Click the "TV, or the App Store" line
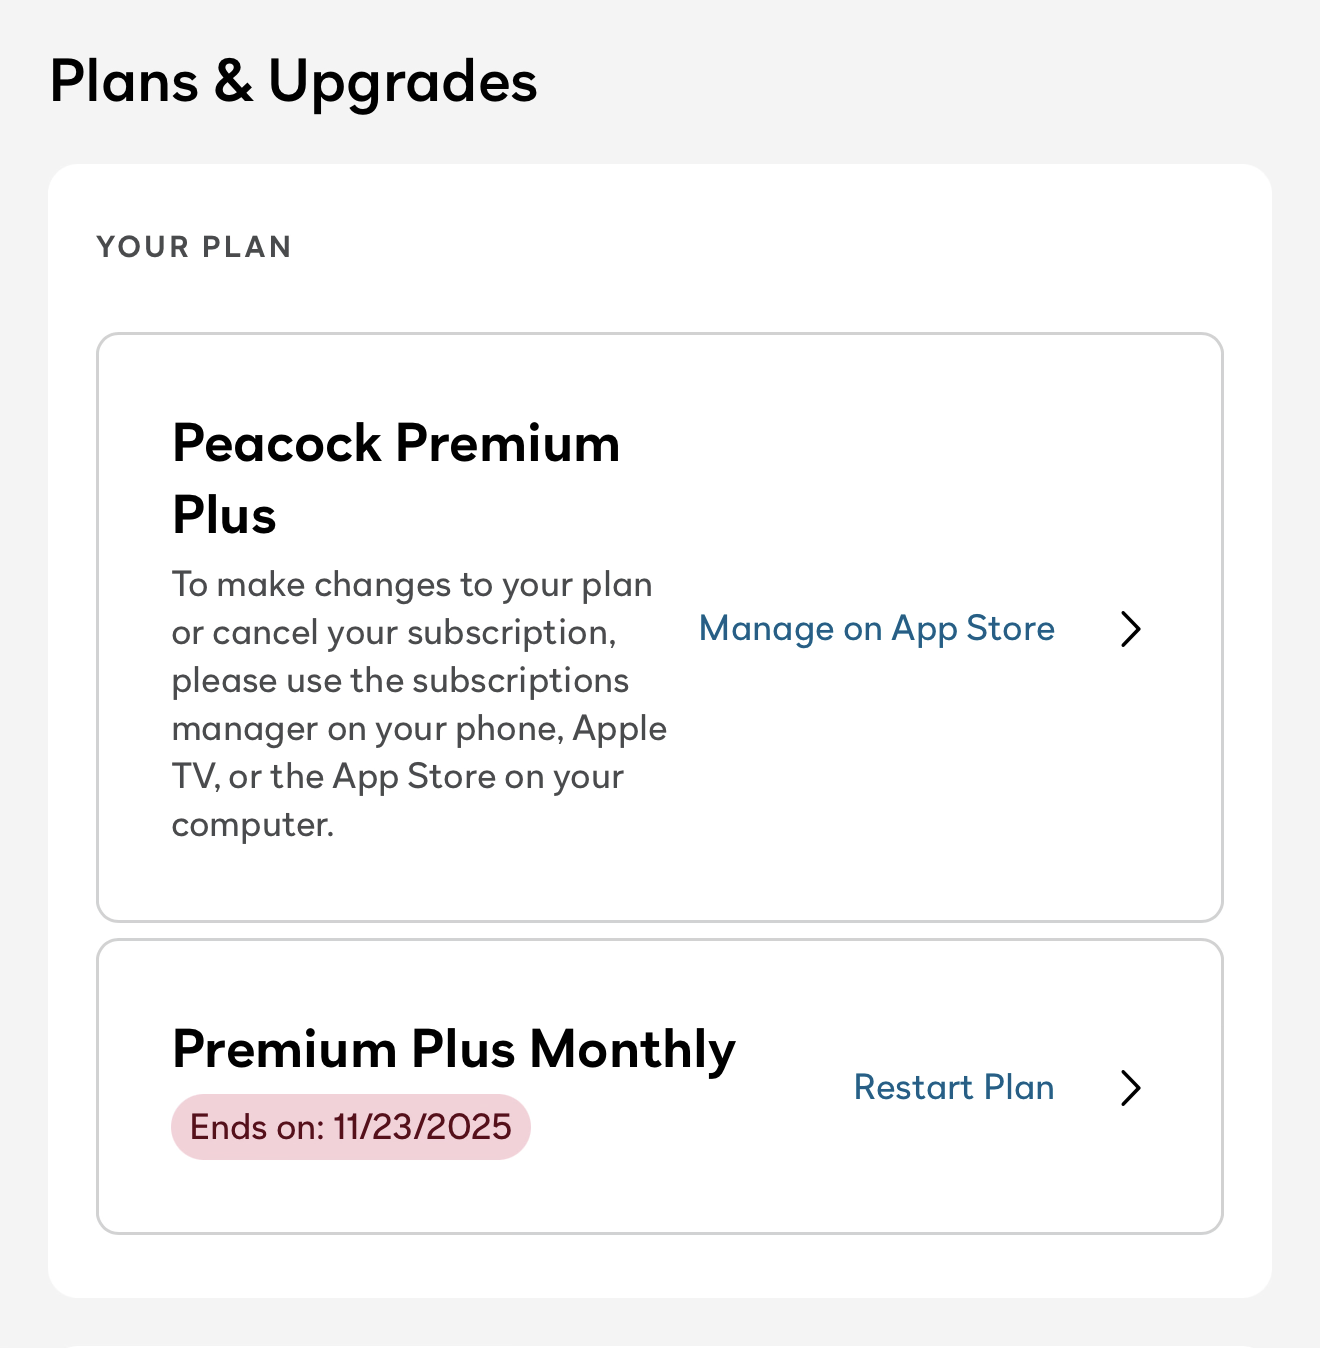 tap(397, 776)
